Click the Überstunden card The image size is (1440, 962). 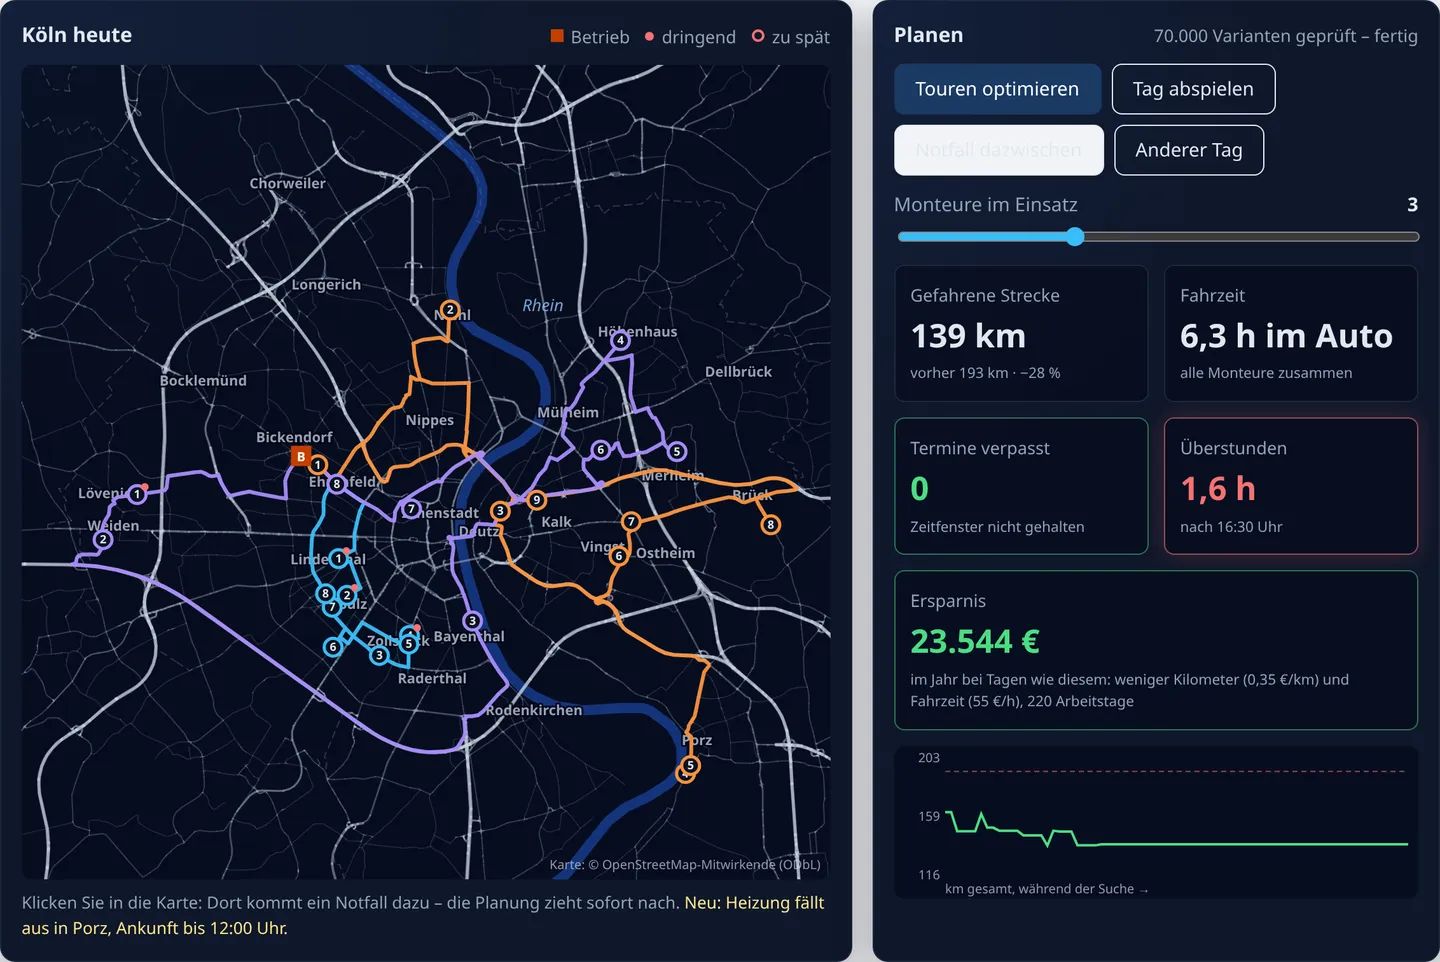tap(1291, 486)
